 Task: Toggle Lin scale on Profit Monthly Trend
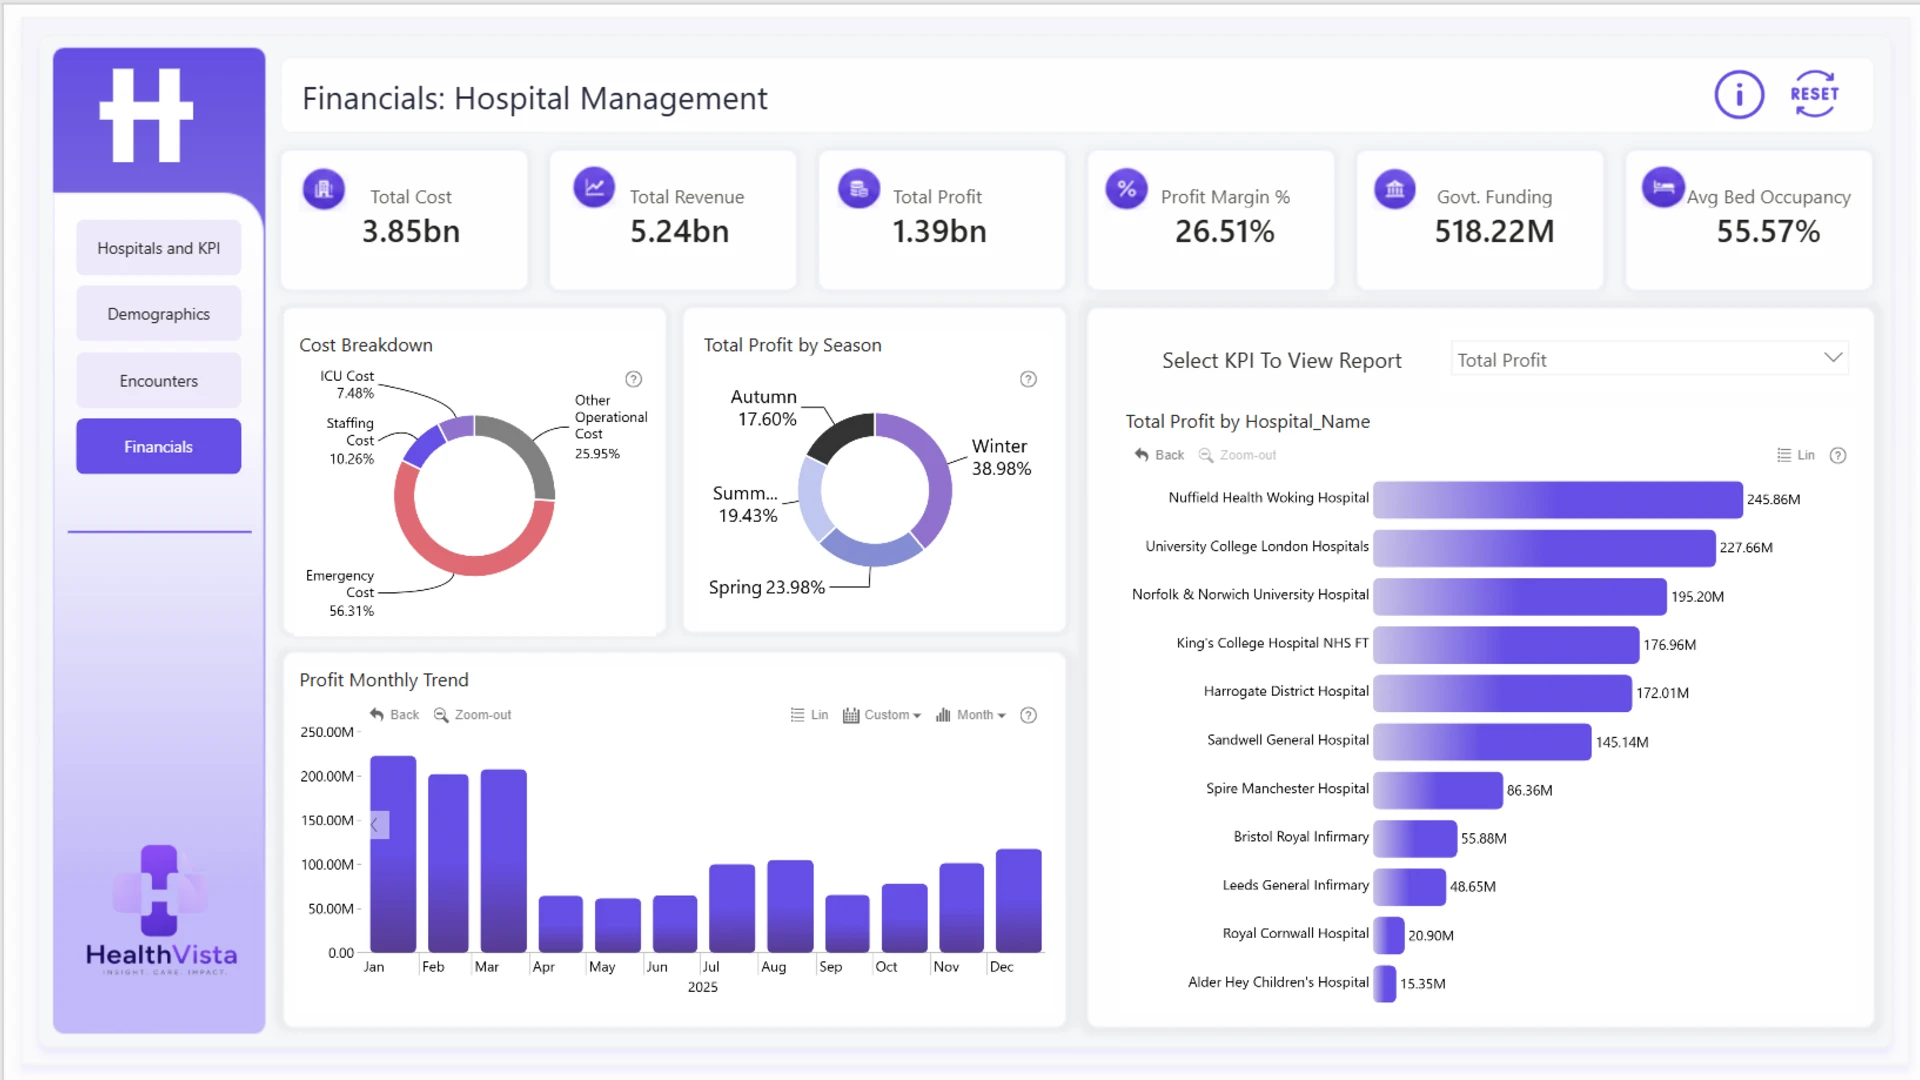click(x=809, y=715)
